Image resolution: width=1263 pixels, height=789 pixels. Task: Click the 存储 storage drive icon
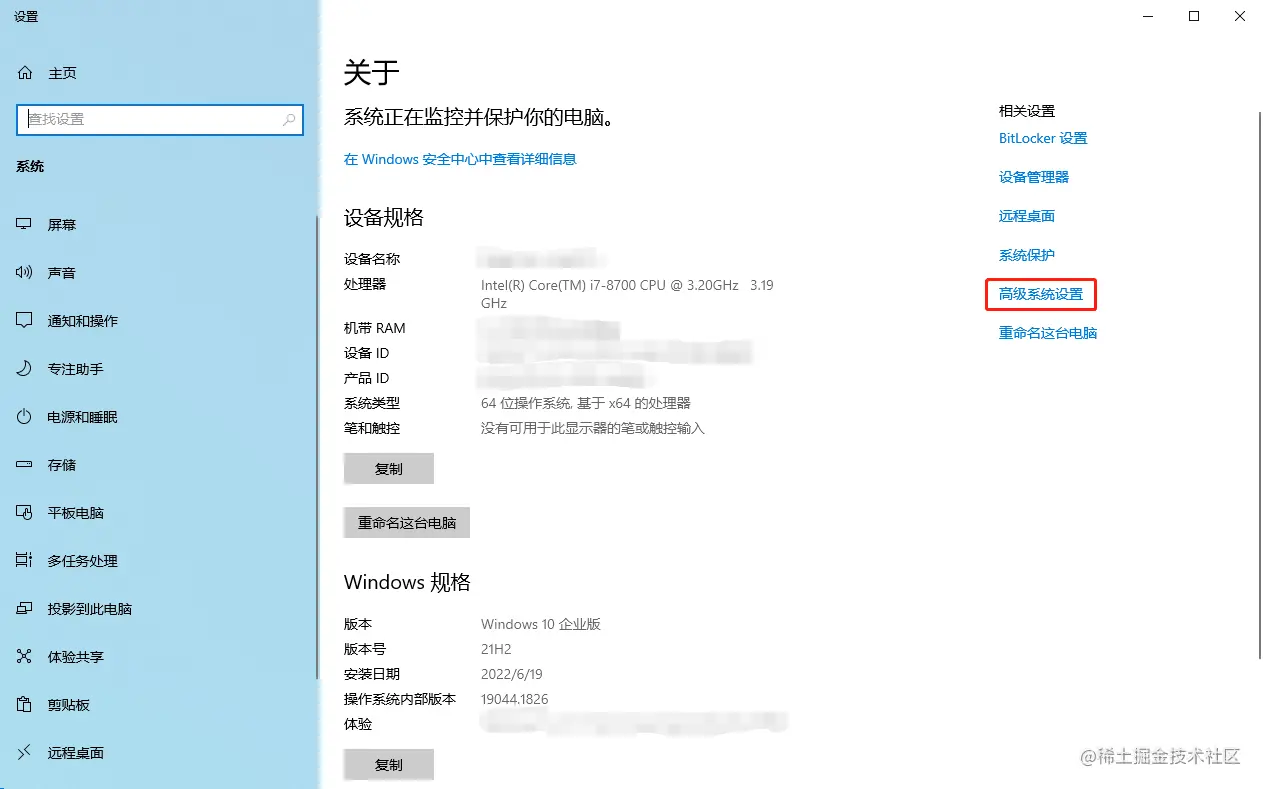click(x=25, y=465)
